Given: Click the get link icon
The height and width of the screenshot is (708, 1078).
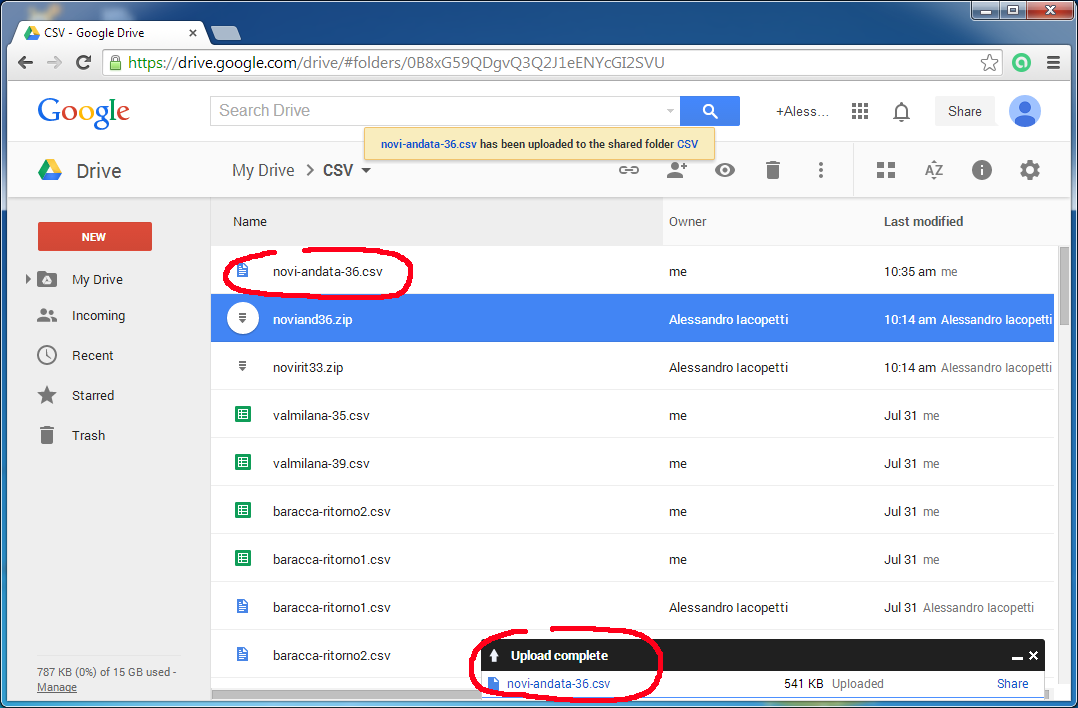Looking at the screenshot, I should [628, 170].
